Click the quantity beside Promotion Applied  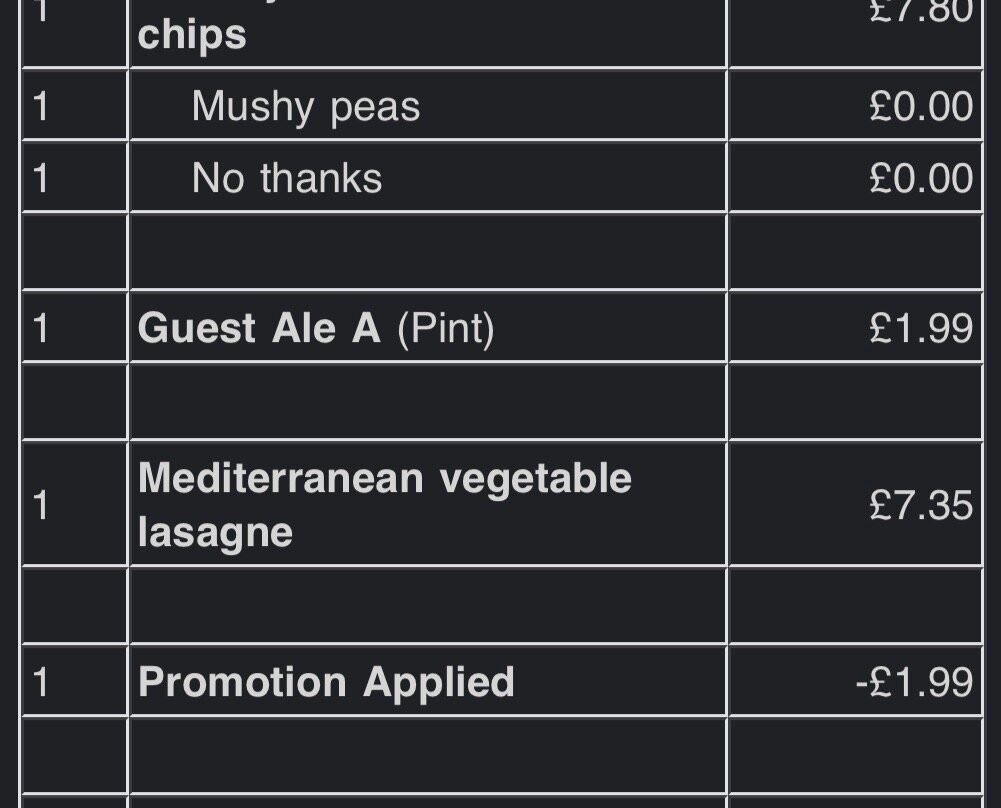coord(41,682)
